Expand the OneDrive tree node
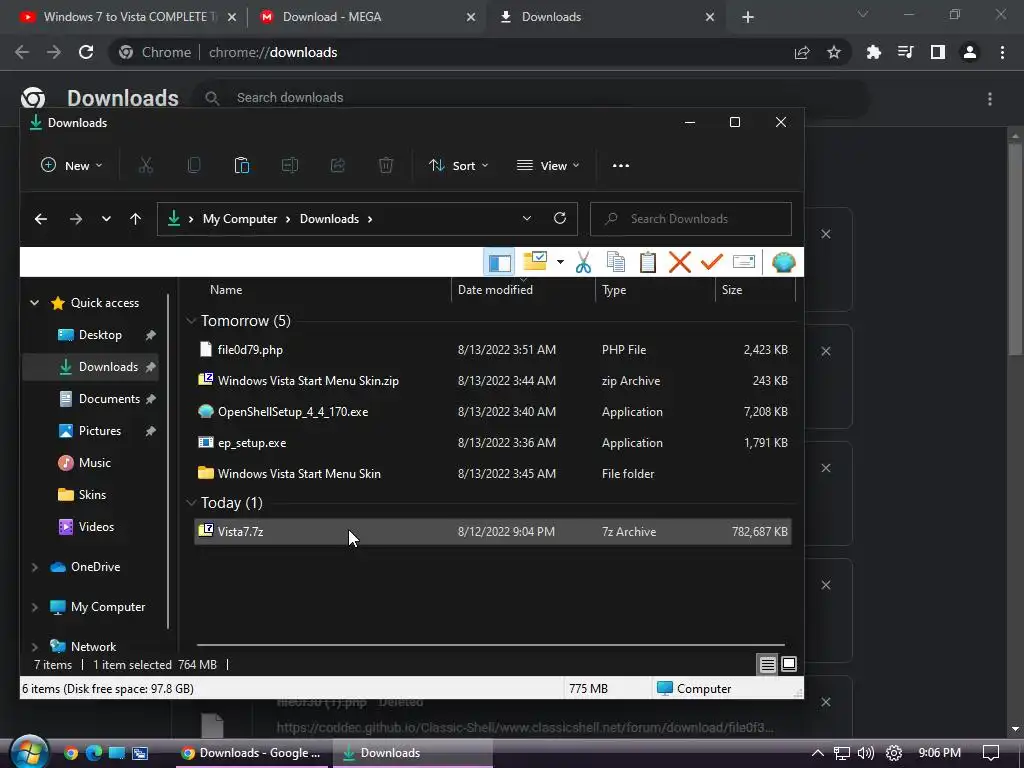 pyautogui.click(x=35, y=568)
